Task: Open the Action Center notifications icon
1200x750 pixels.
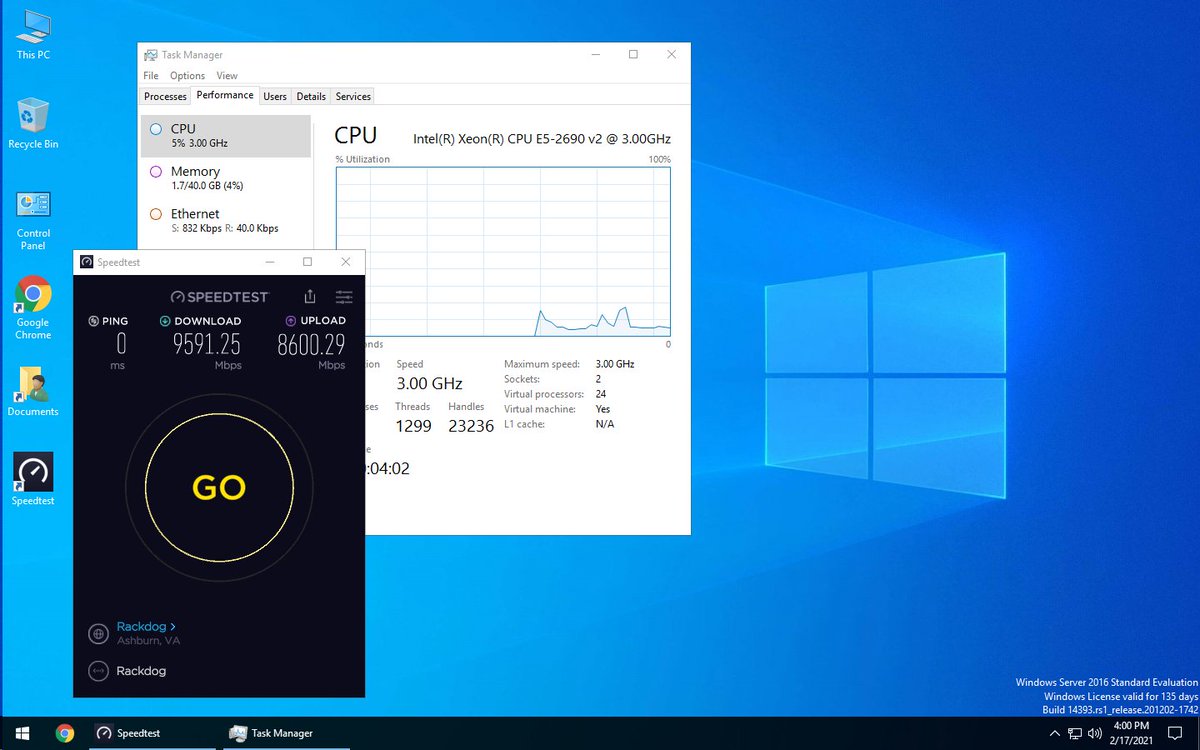Action: tap(1176, 733)
